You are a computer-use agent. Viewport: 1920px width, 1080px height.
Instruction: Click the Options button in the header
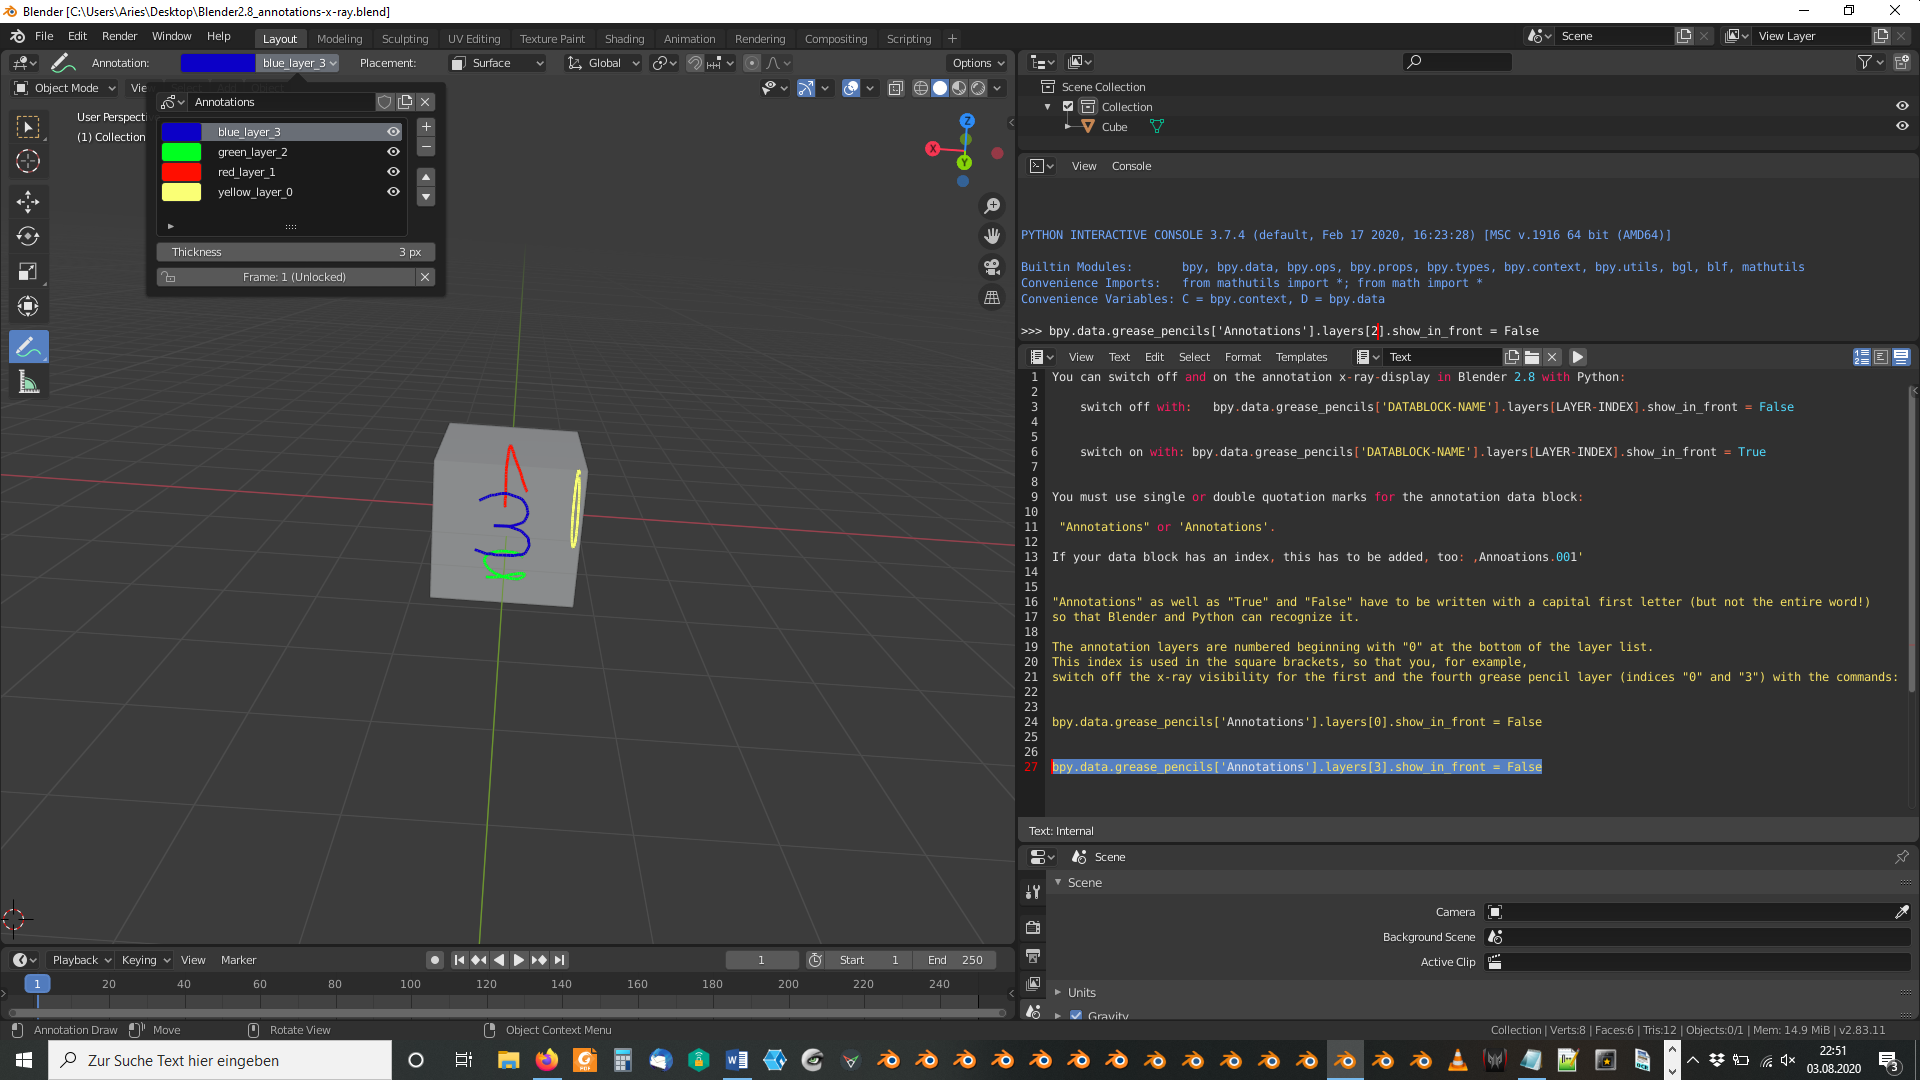977,62
